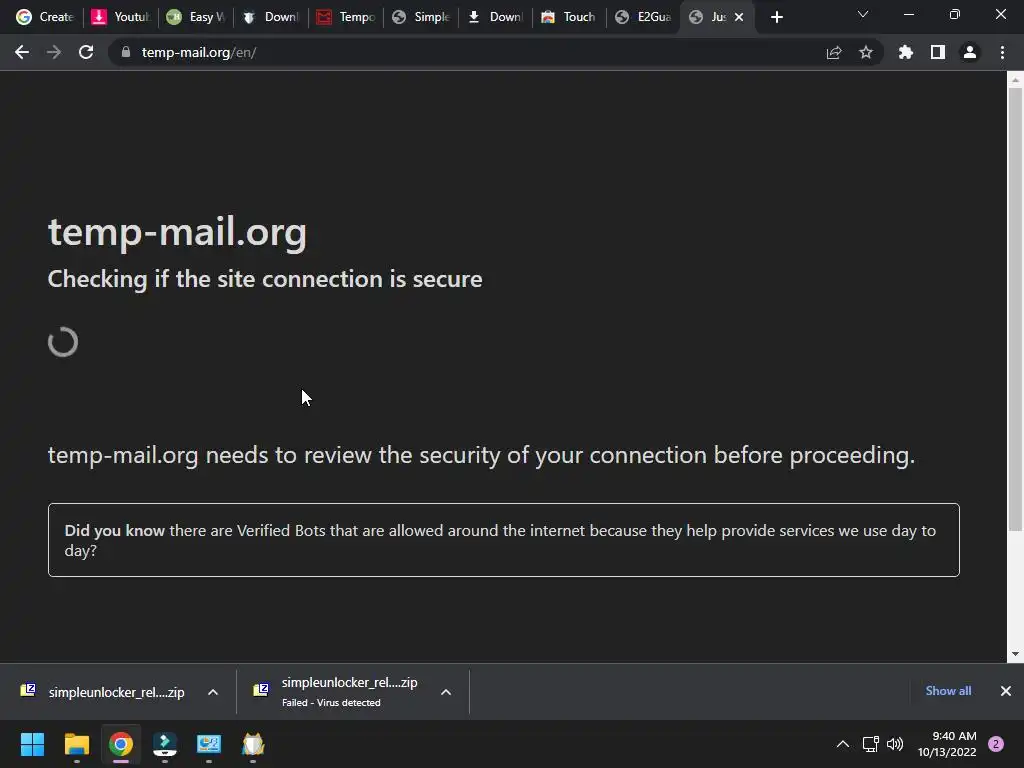Click 'Failed - Virus detected' status text

[331, 703]
